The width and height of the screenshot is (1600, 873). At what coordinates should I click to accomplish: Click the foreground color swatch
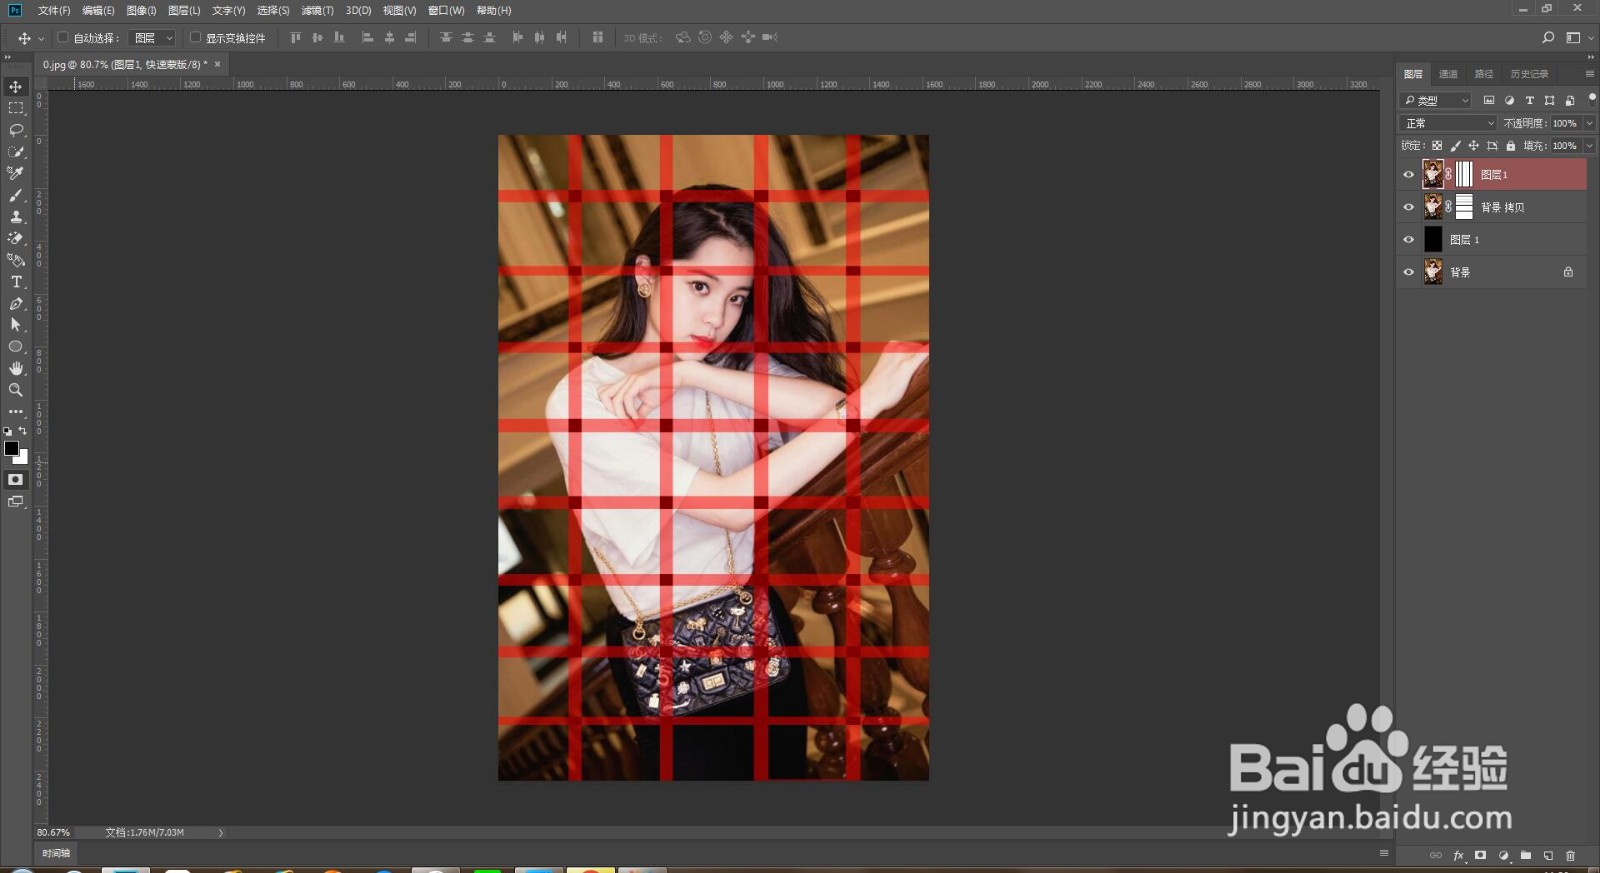point(11,448)
